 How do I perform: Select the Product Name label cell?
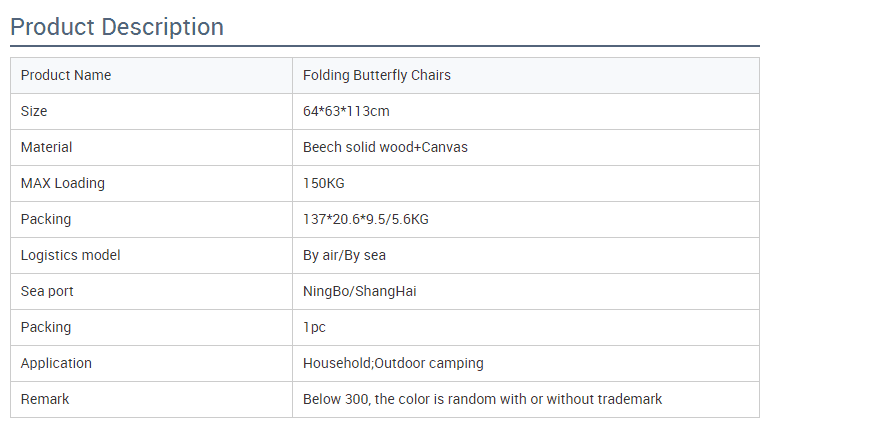tap(151, 76)
